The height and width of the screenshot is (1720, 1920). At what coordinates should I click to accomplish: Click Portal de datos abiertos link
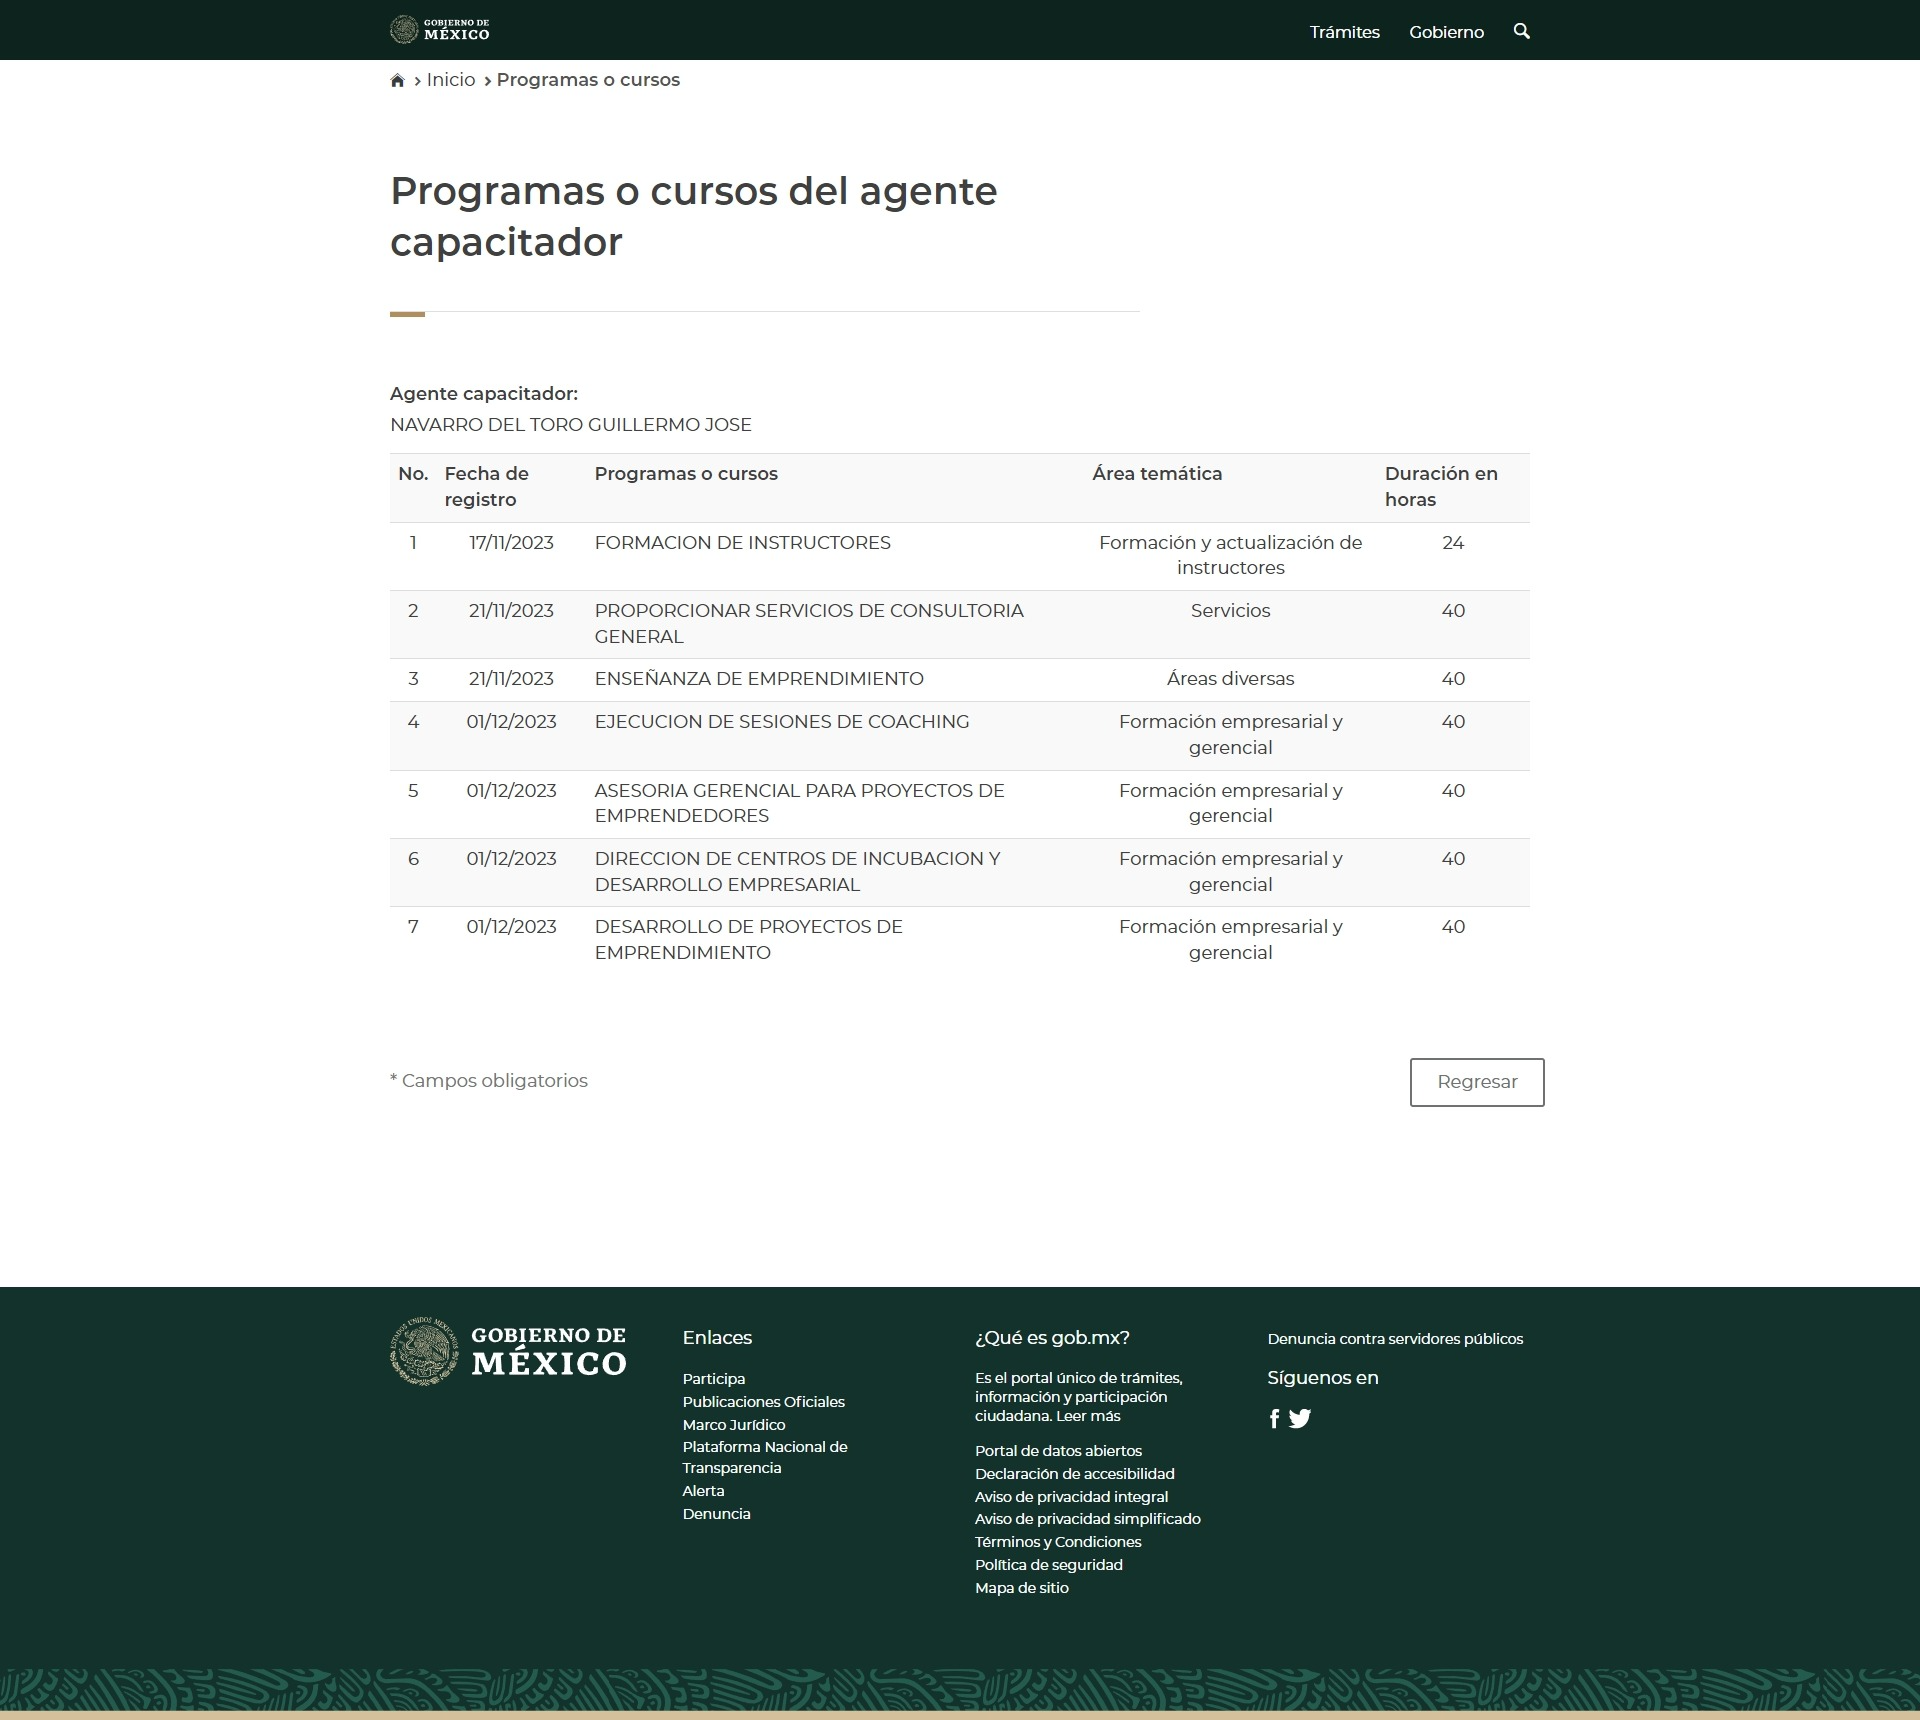(x=1058, y=1450)
